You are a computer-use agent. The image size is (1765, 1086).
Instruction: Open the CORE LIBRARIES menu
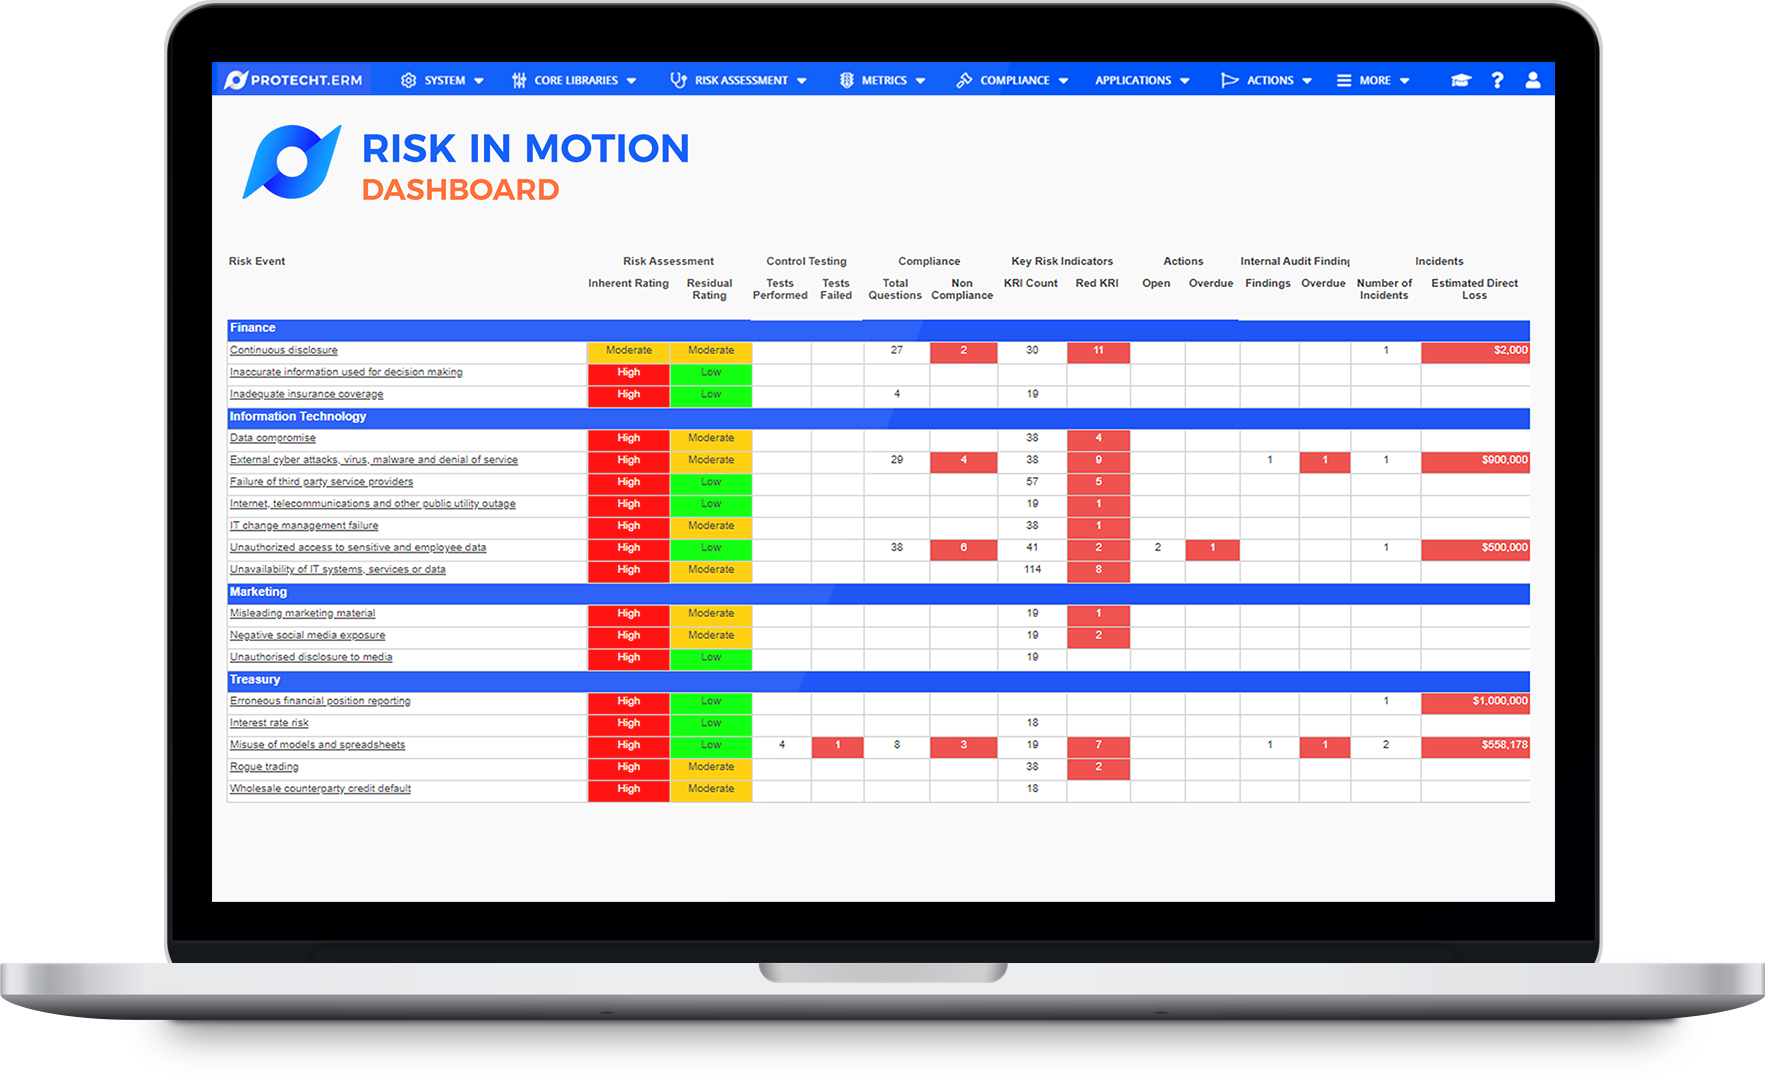coord(575,80)
